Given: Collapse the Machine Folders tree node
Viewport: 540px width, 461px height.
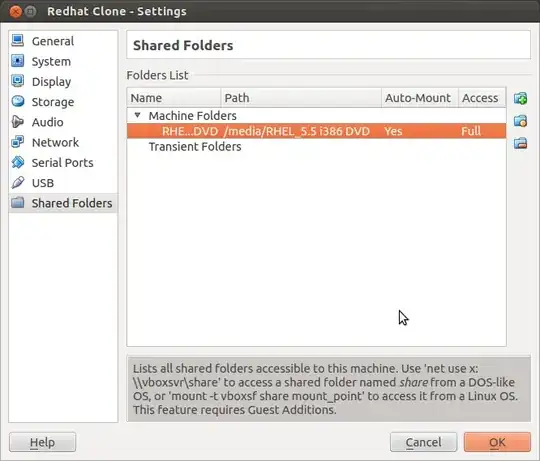Looking at the screenshot, I should click(137, 115).
